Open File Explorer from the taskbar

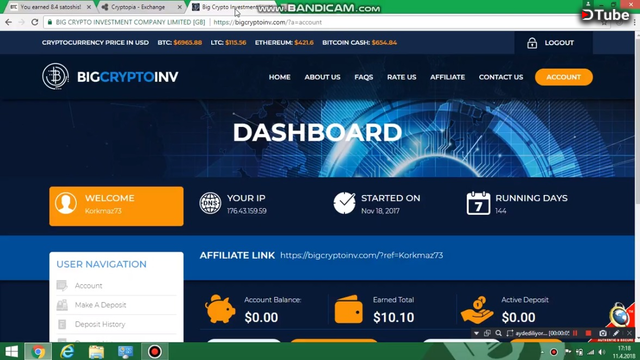coord(96,351)
